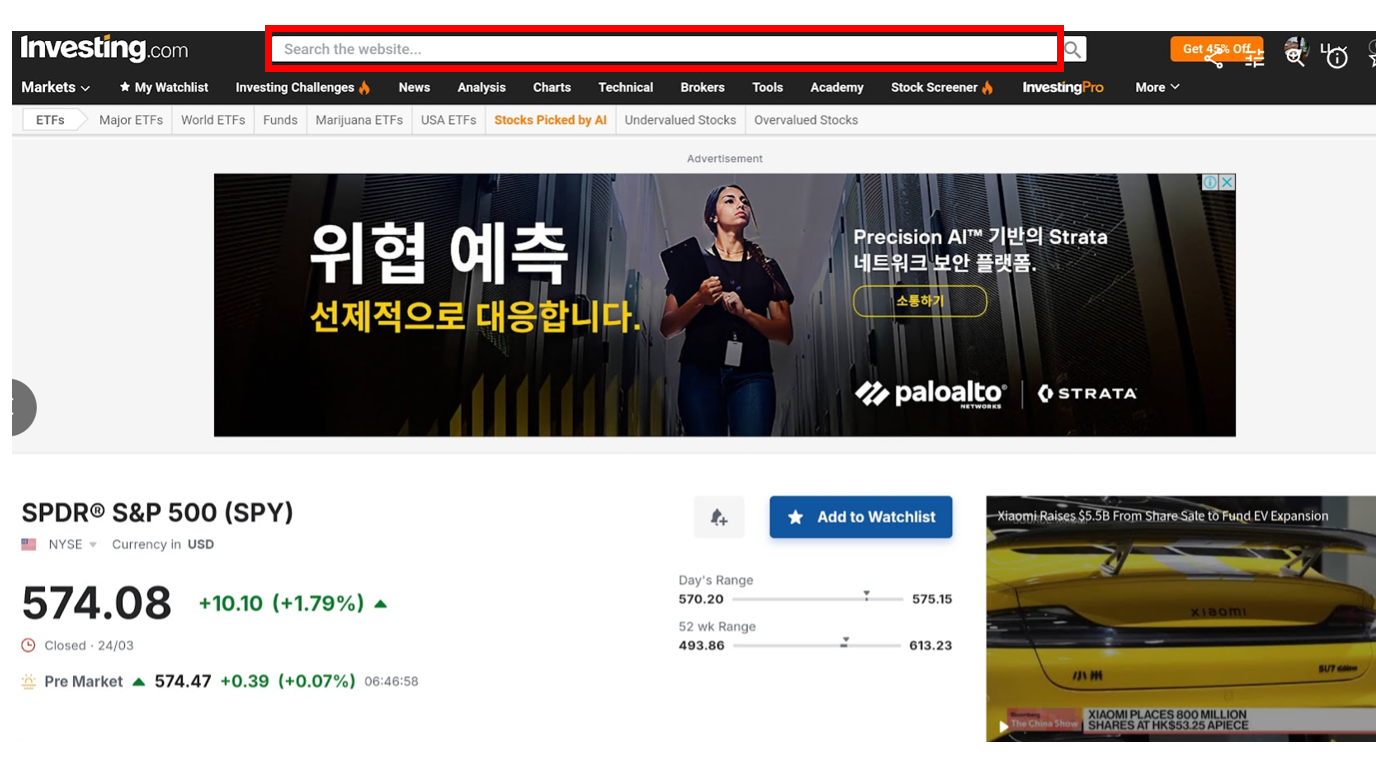Open InvestingPro
Image resolution: width=1376 pixels, height=767 pixels.
(x=1063, y=87)
